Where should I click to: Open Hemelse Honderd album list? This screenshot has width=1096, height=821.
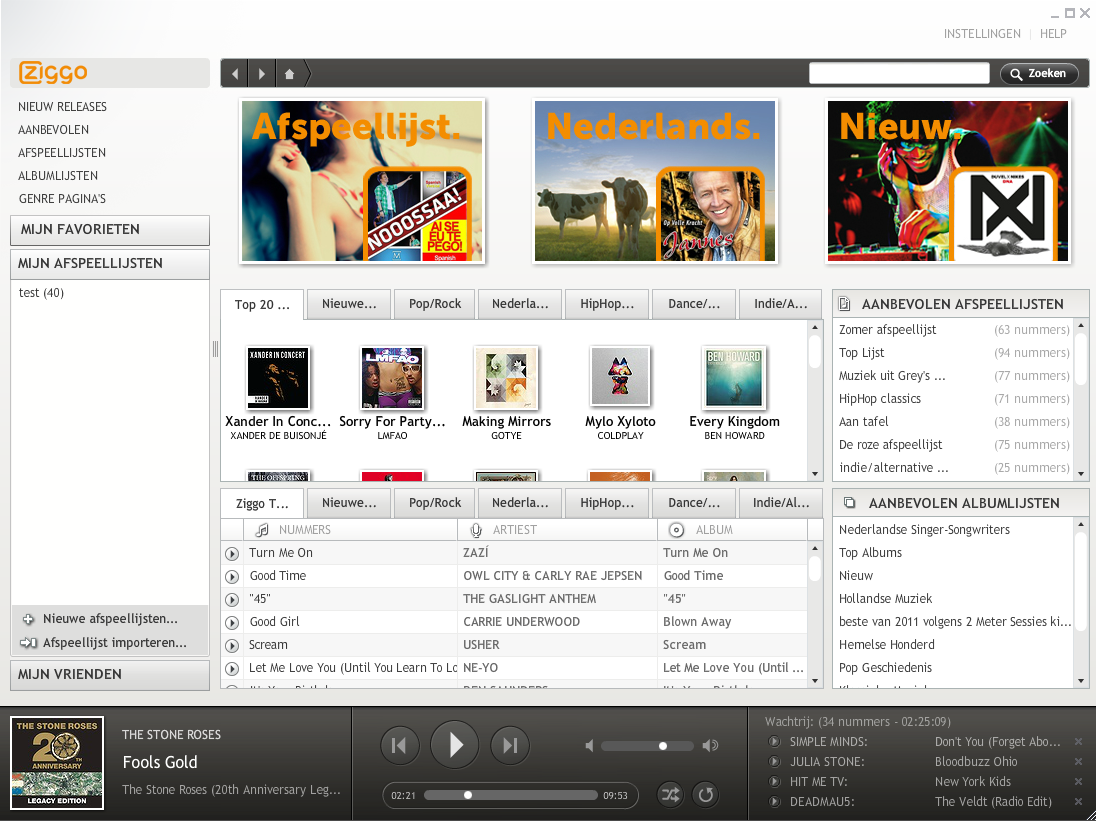tap(886, 645)
